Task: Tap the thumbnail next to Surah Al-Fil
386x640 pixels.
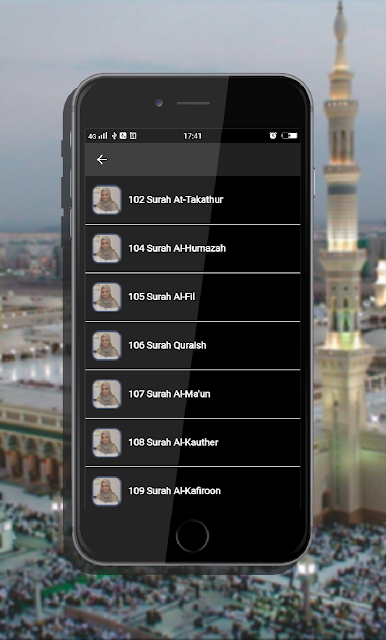Action: pos(107,297)
